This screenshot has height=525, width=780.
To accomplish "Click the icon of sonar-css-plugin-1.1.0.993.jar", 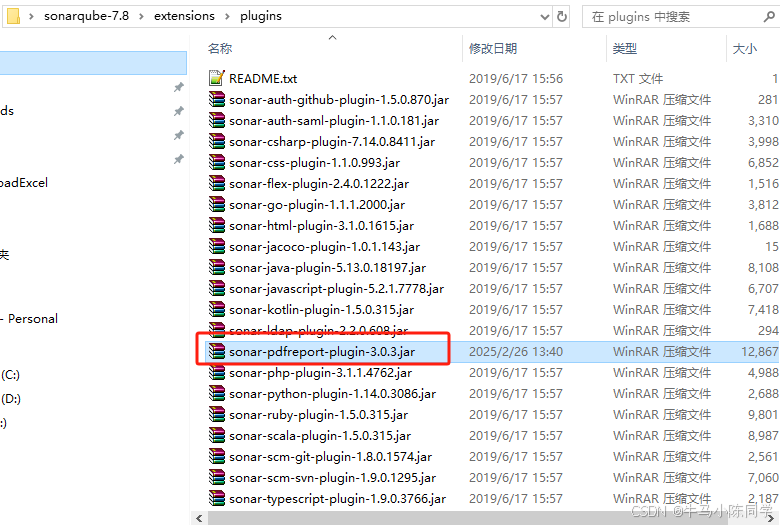I will point(216,162).
